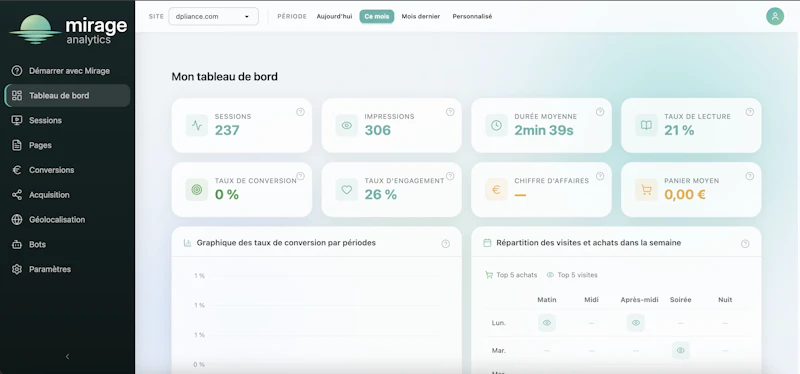Show help for the Sessions card
This screenshot has width=800, height=374.
[300, 112]
